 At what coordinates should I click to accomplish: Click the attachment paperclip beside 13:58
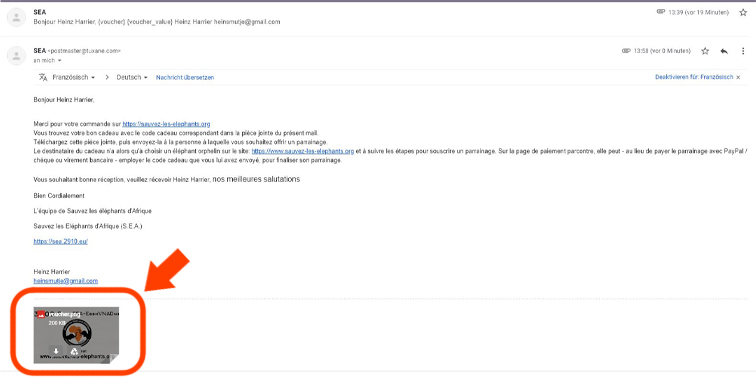[626, 51]
